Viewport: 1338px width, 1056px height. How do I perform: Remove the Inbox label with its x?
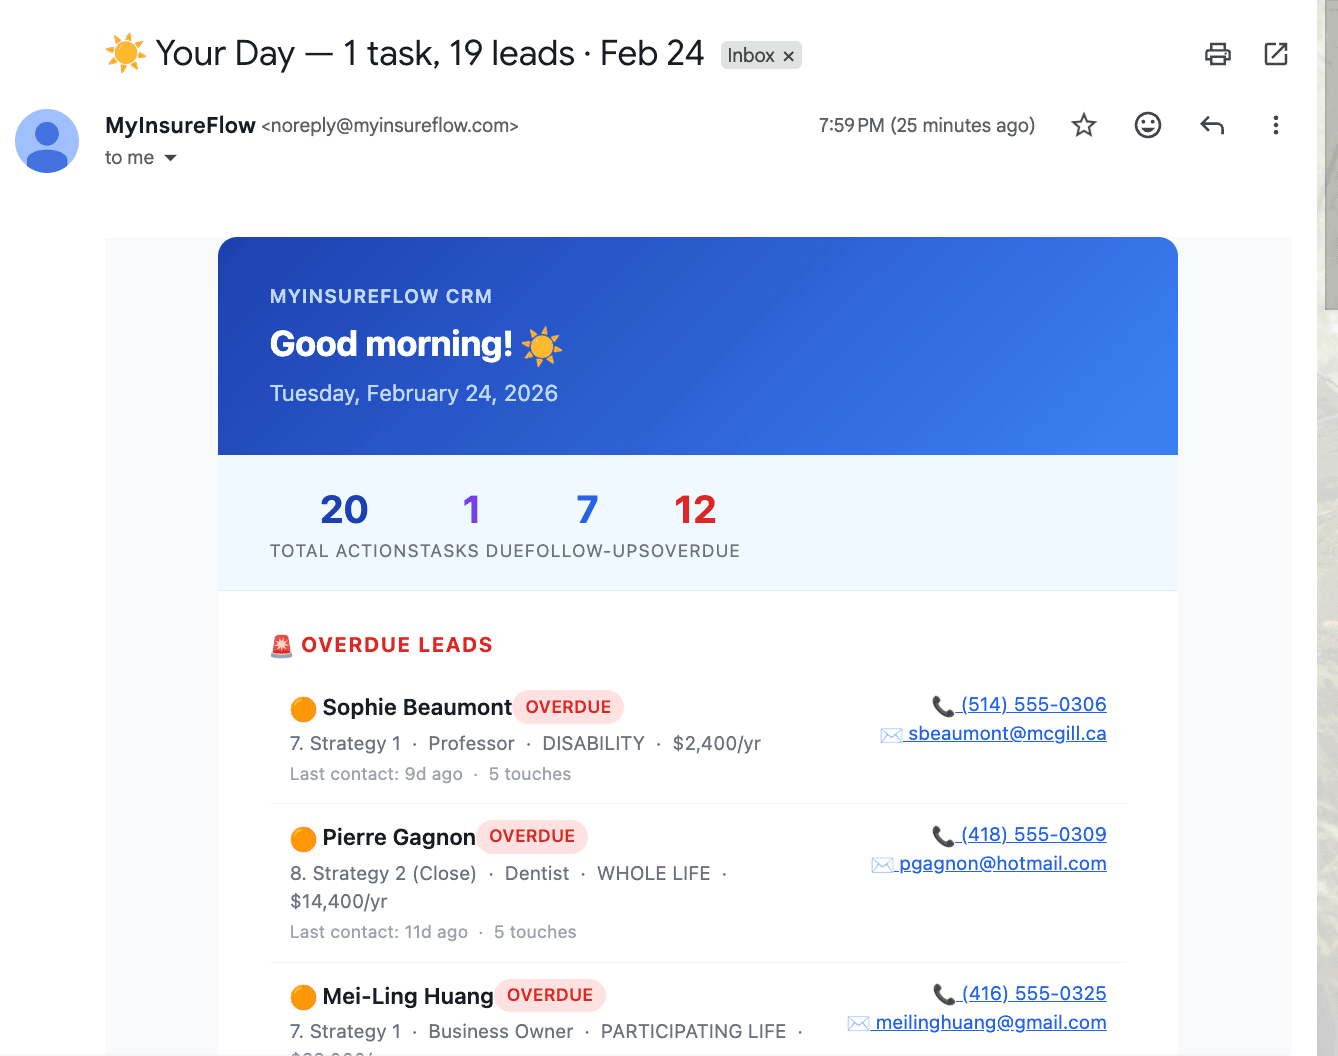[x=788, y=55]
